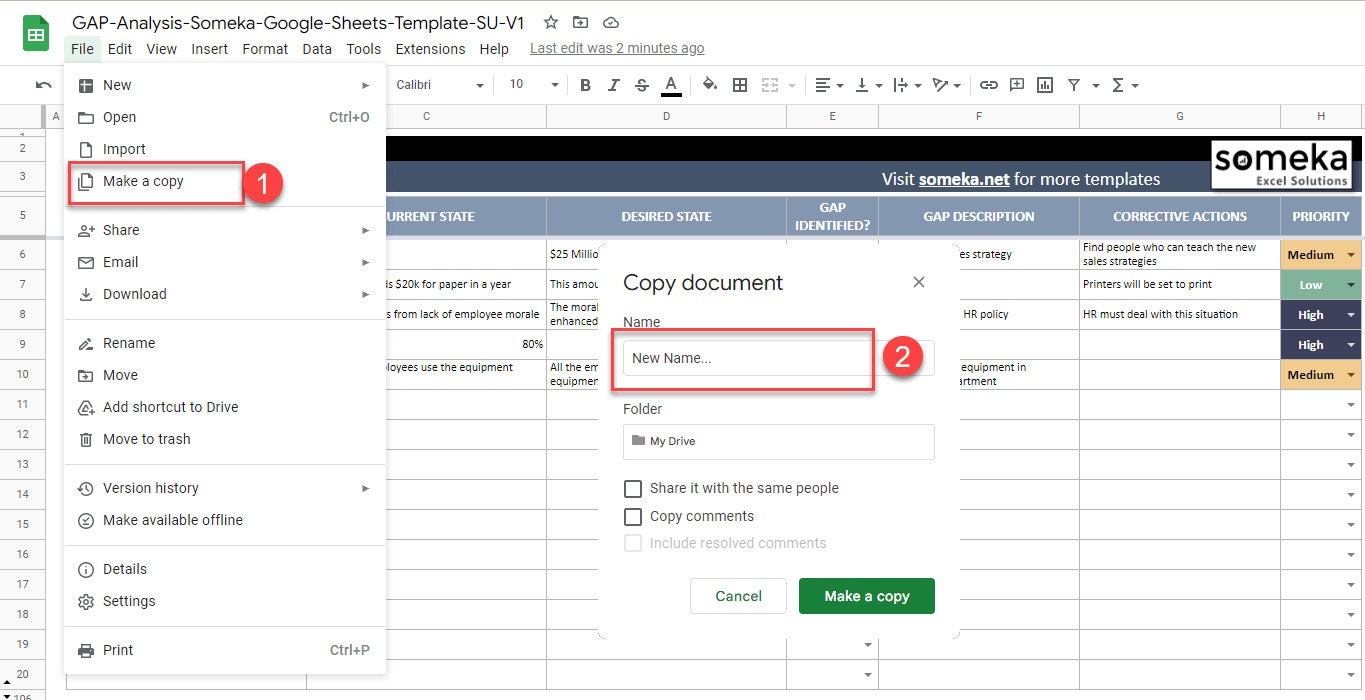
Task: Click the green Make a copy button
Action: pyautogui.click(x=867, y=596)
